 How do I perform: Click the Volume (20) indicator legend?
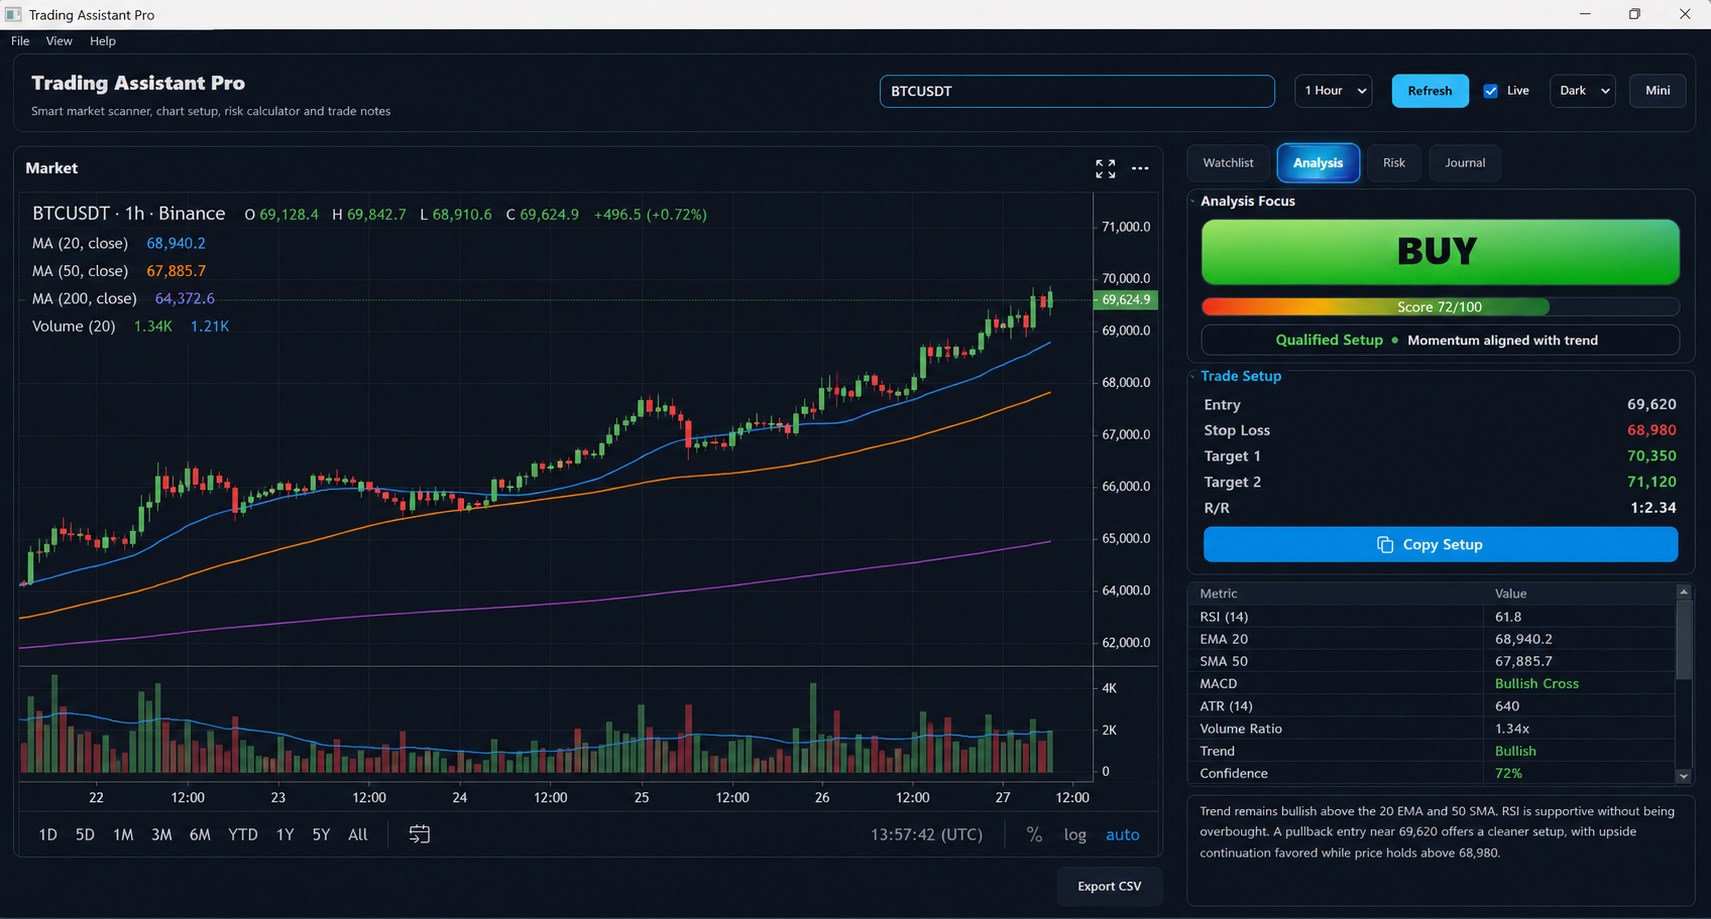click(131, 326)
